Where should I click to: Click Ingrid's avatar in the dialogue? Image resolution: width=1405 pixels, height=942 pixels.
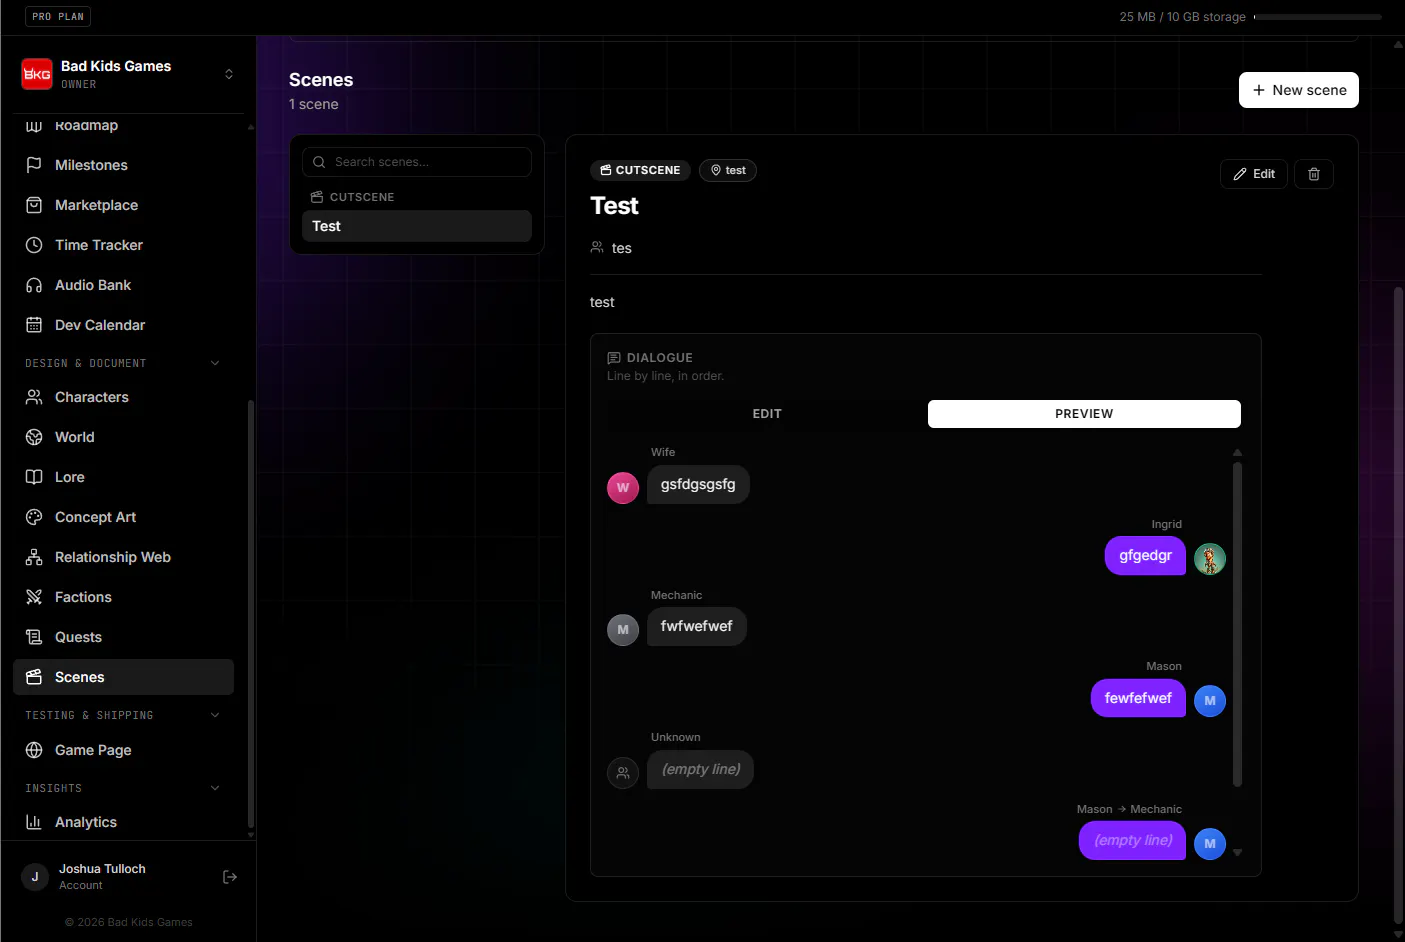click(1209, 559)
